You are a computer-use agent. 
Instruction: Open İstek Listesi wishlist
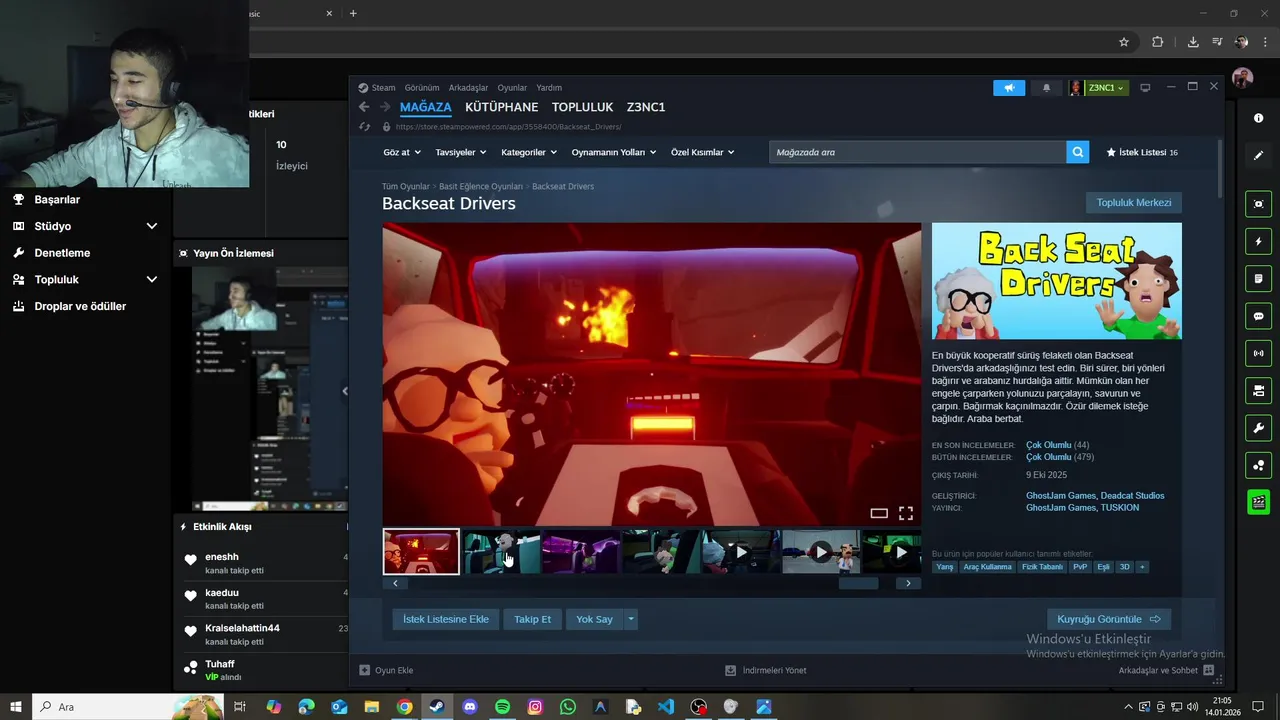point(1141,152)
